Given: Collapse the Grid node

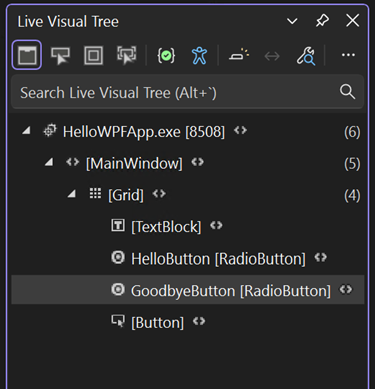Looking at the screenshot, I should pyautogui.click(x=71, y=194).
